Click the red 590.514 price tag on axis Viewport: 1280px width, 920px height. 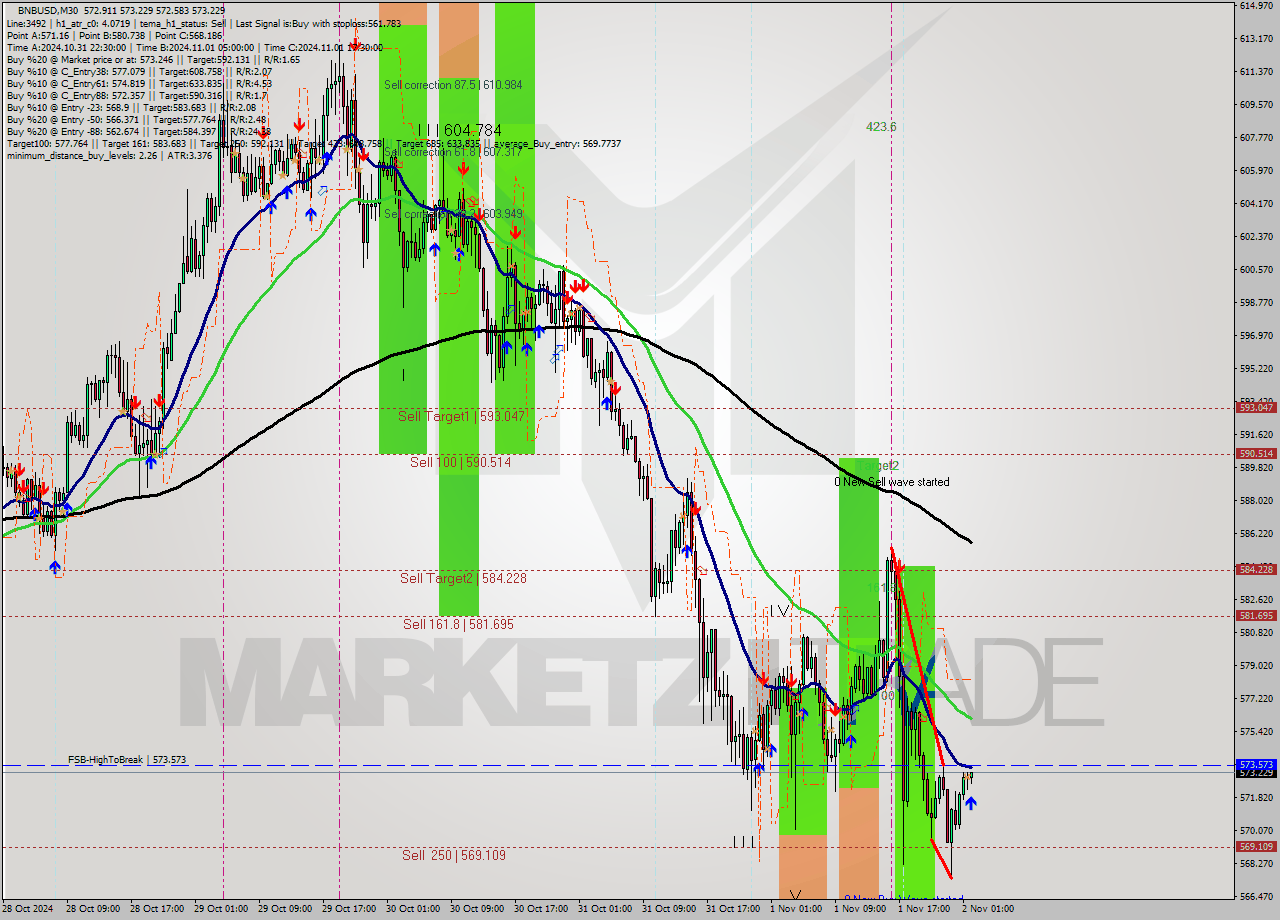[1256, 453]
